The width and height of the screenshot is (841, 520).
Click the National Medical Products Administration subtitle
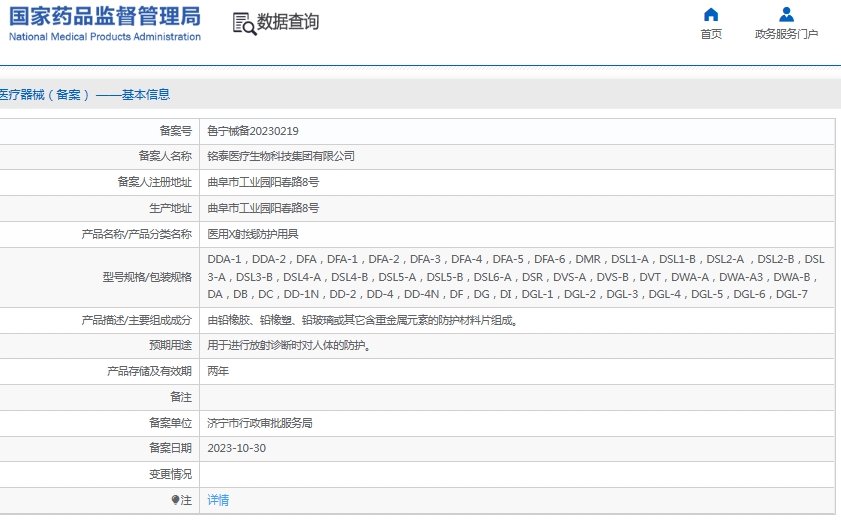(x=105, y=37)
